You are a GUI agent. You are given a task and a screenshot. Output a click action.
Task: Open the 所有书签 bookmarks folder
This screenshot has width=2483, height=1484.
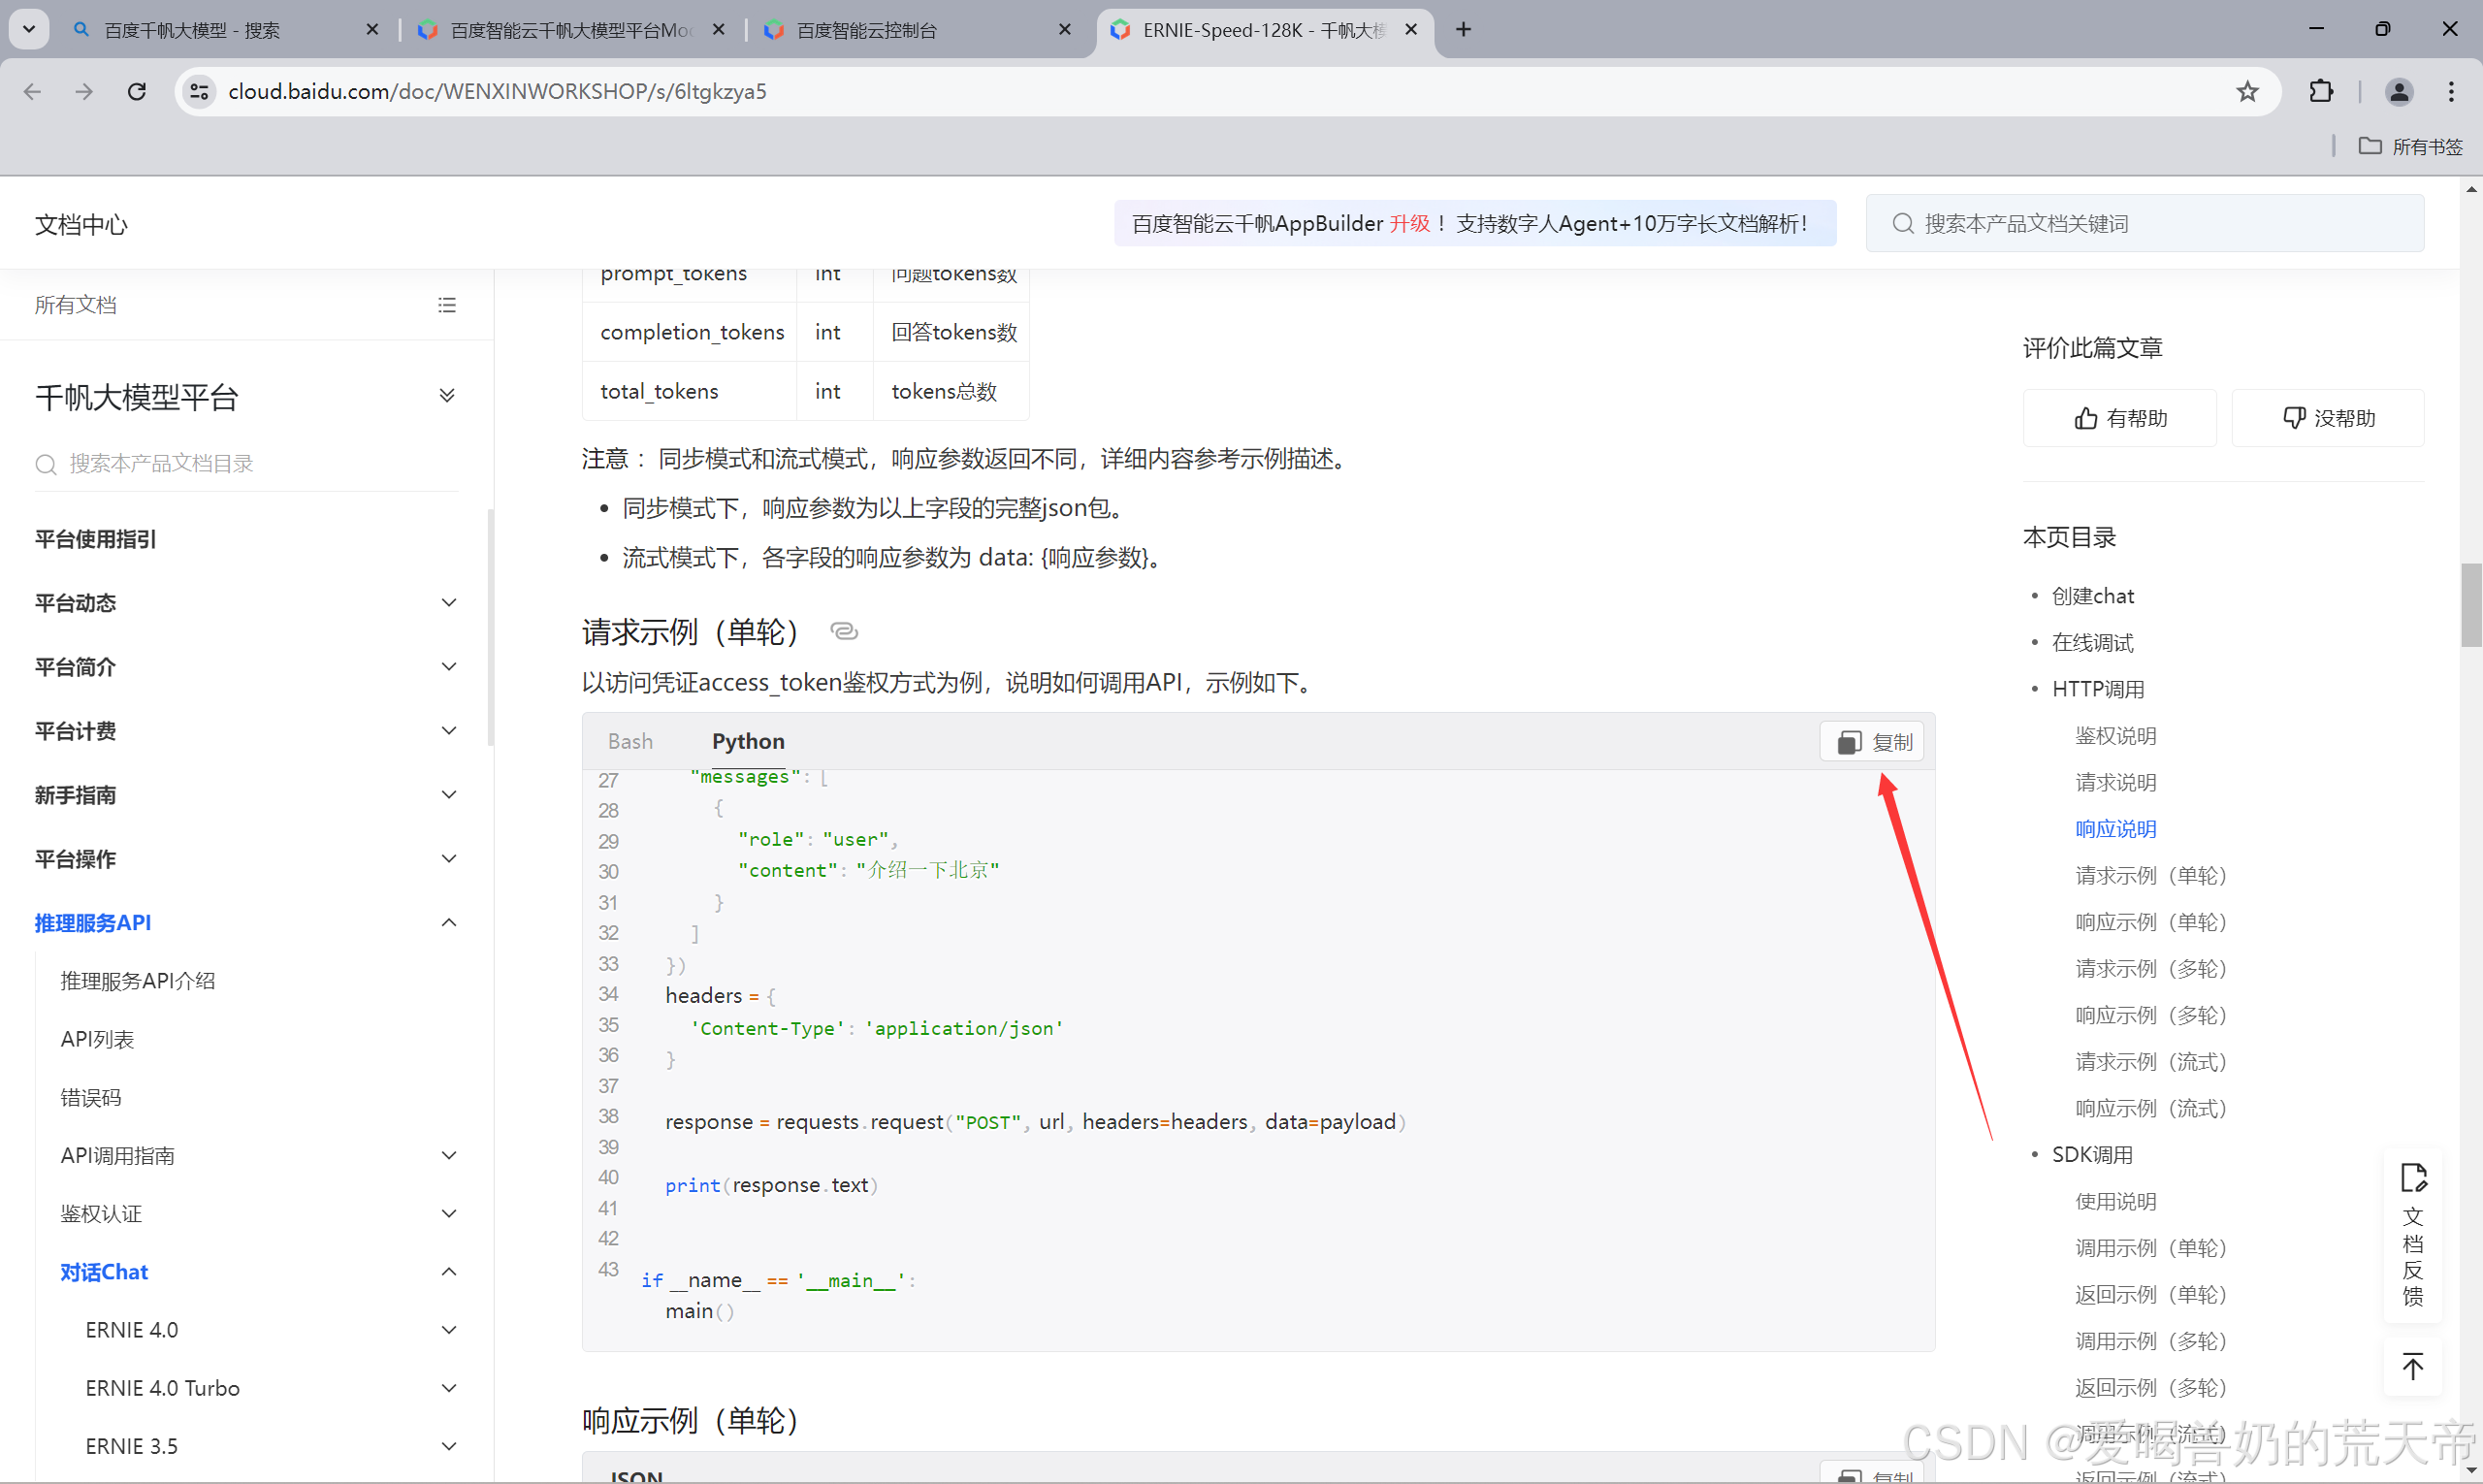(x=2410, y=146)
